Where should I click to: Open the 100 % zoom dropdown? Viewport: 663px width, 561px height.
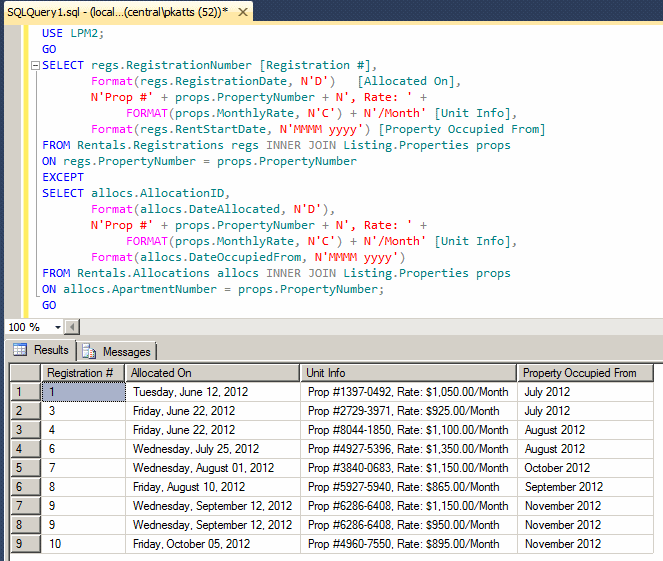tap(58, 327)
